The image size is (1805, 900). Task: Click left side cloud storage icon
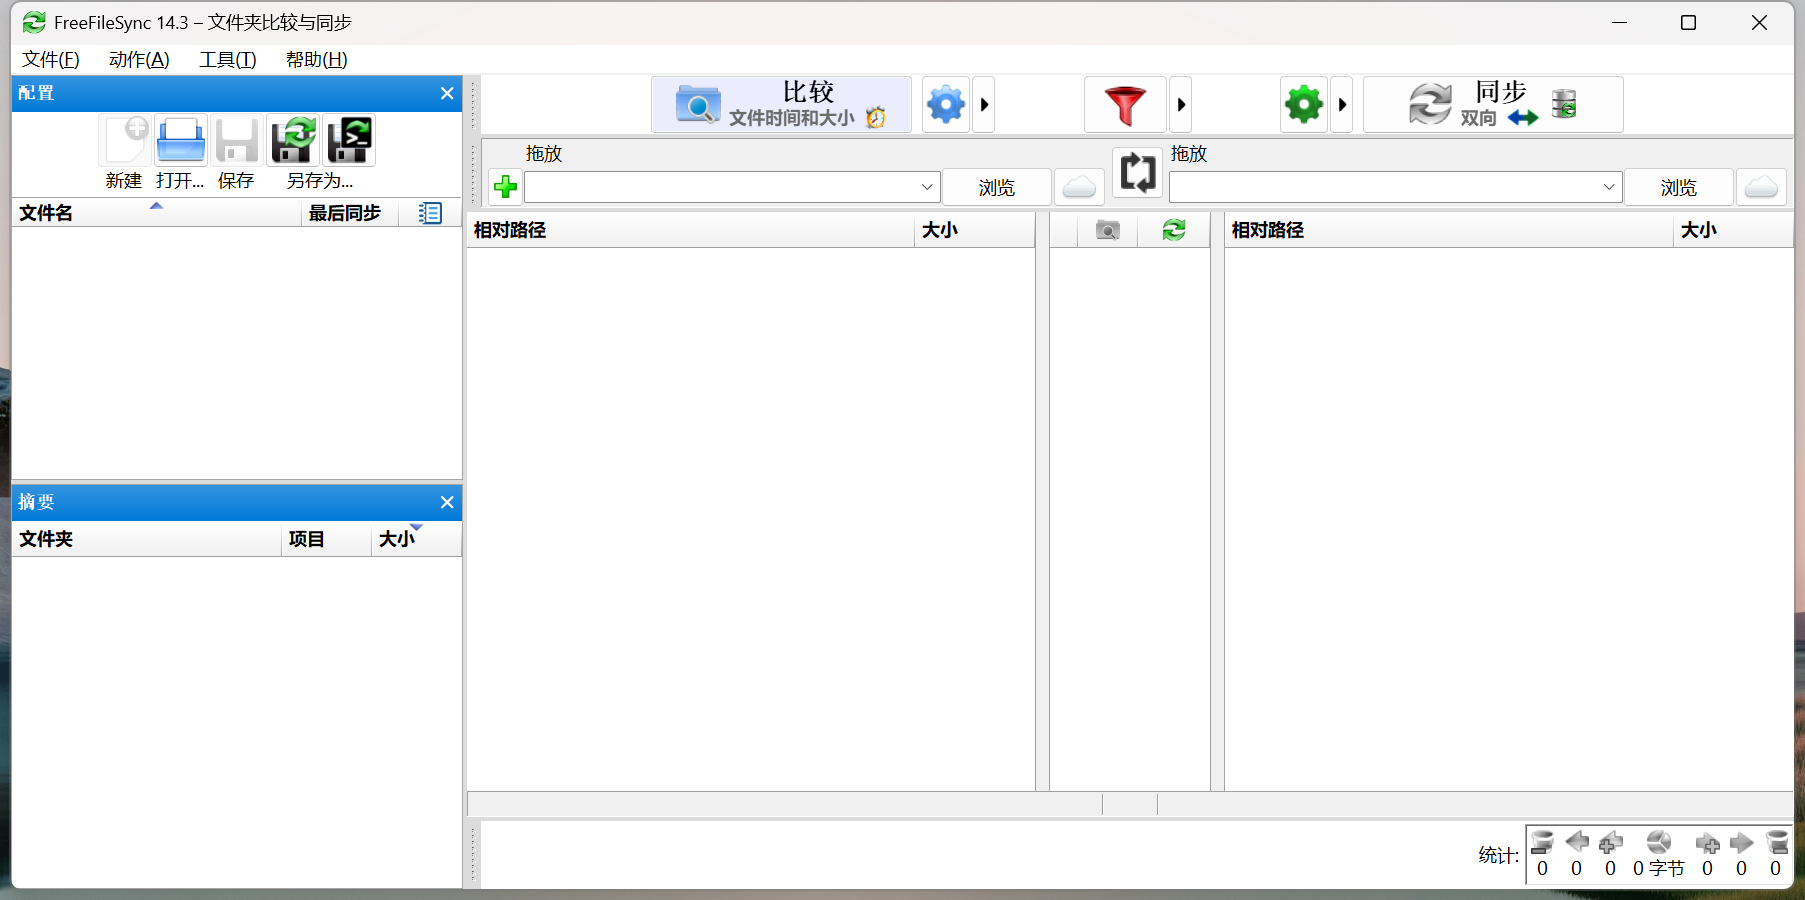(x=1079, y=187)
